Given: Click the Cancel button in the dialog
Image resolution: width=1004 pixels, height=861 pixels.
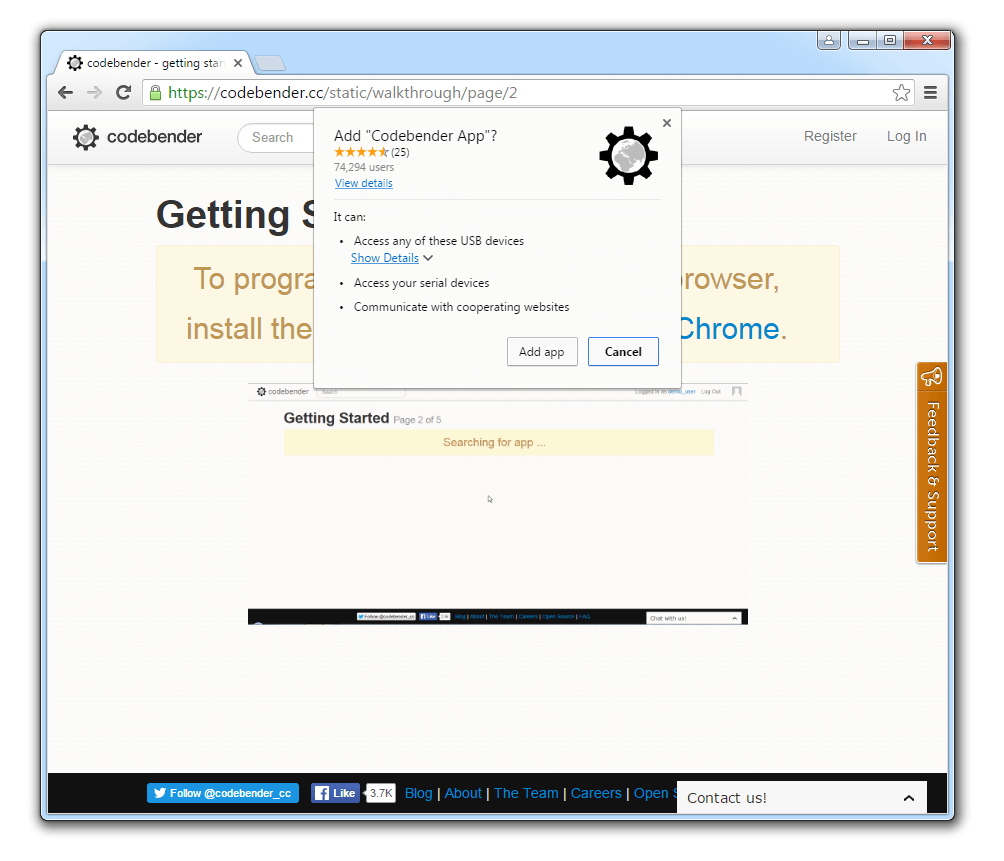Looking at the screenshot, I should pyautogui.click(x=623, y=351).
